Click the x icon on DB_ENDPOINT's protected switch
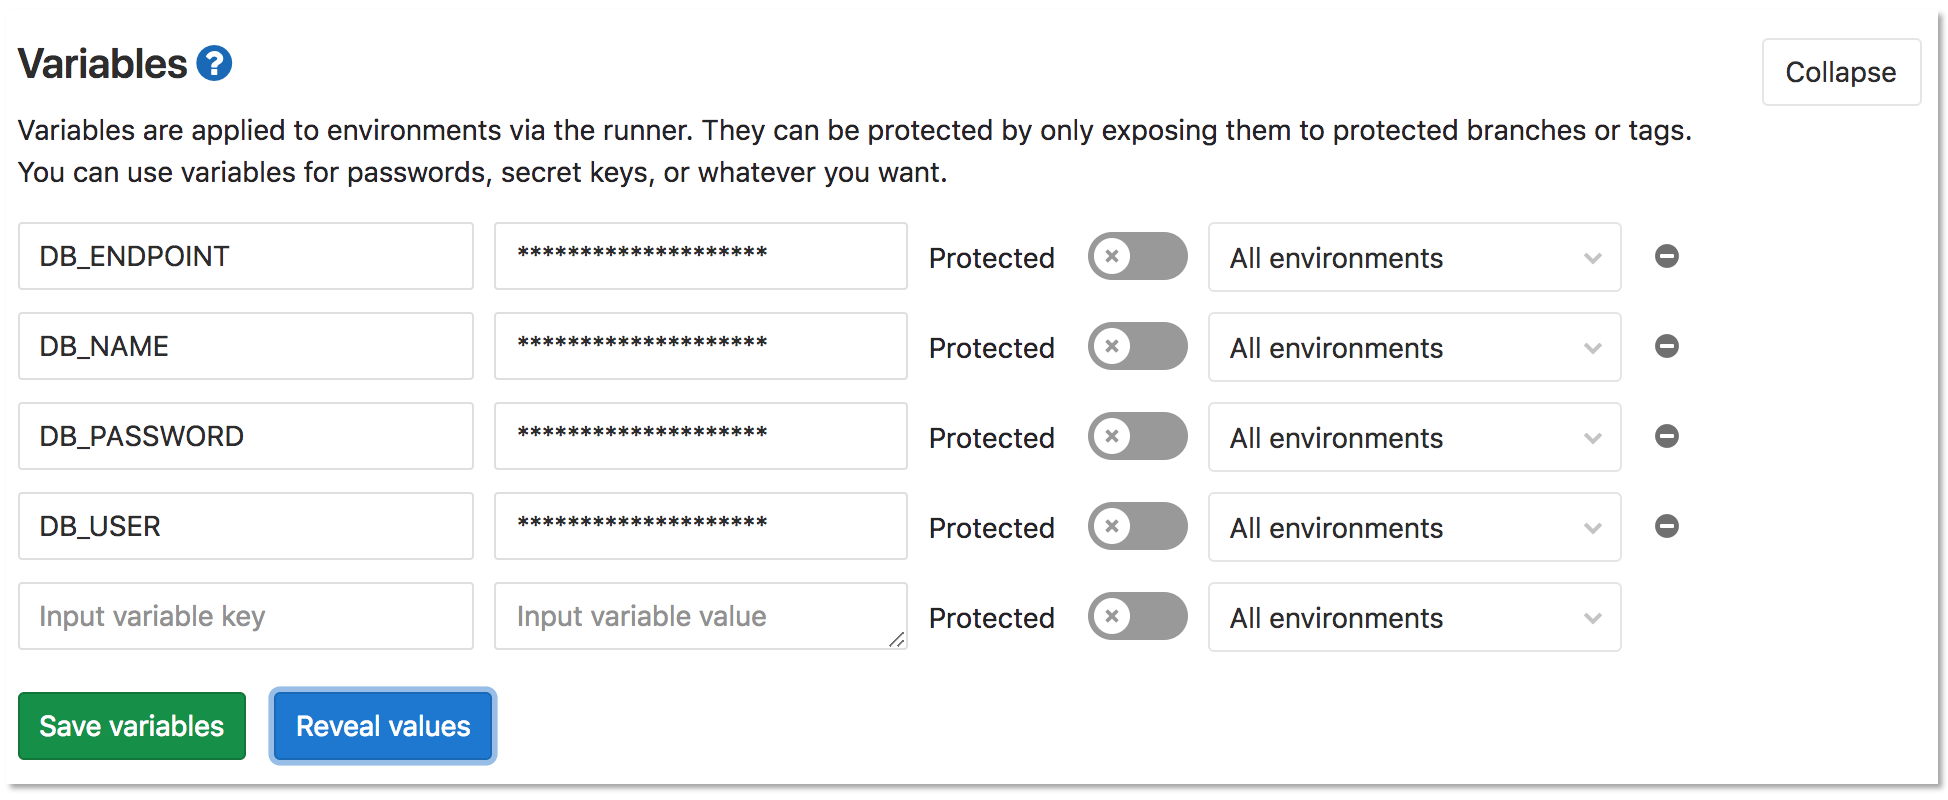The image size is (1948, 800). [x=1113, y=257]
